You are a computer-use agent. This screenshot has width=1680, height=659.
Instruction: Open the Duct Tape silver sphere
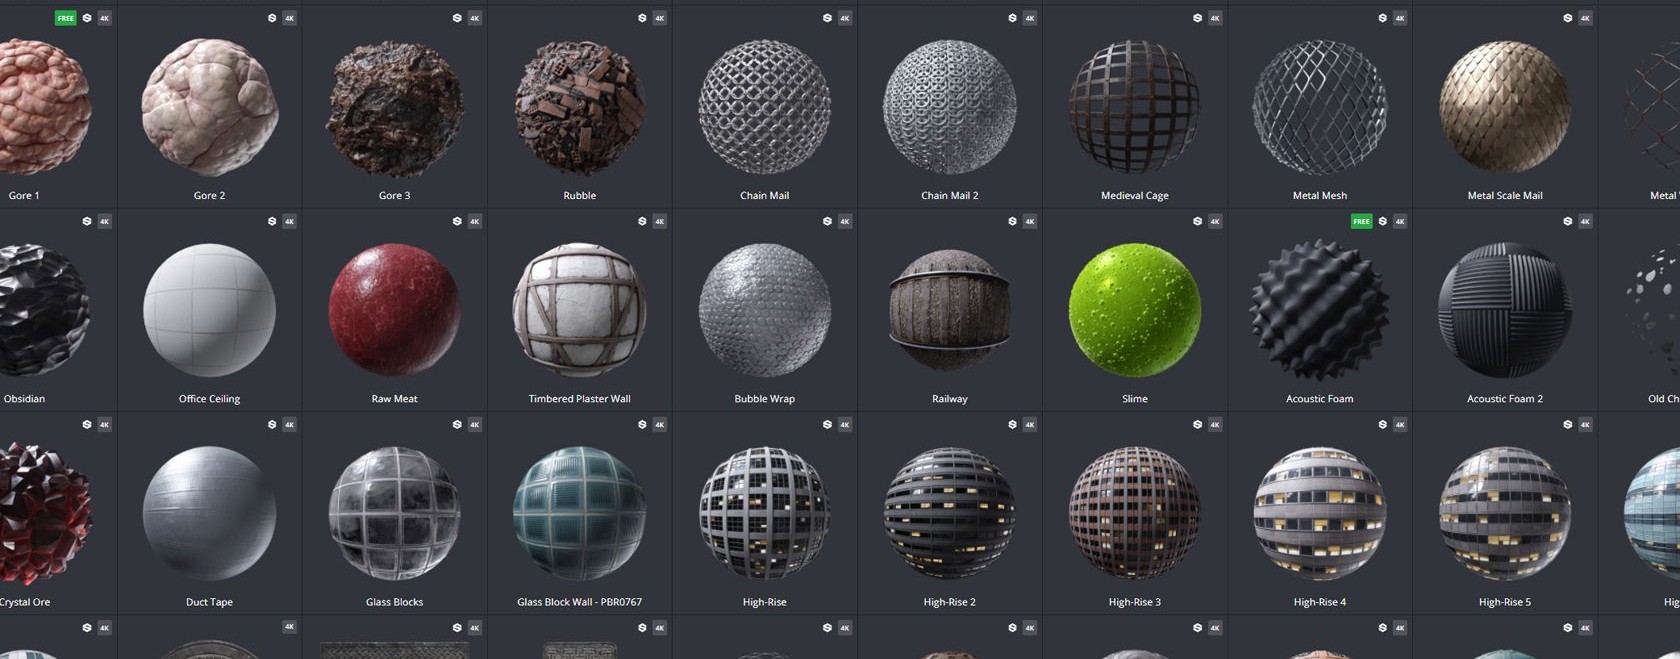[210, 513]
